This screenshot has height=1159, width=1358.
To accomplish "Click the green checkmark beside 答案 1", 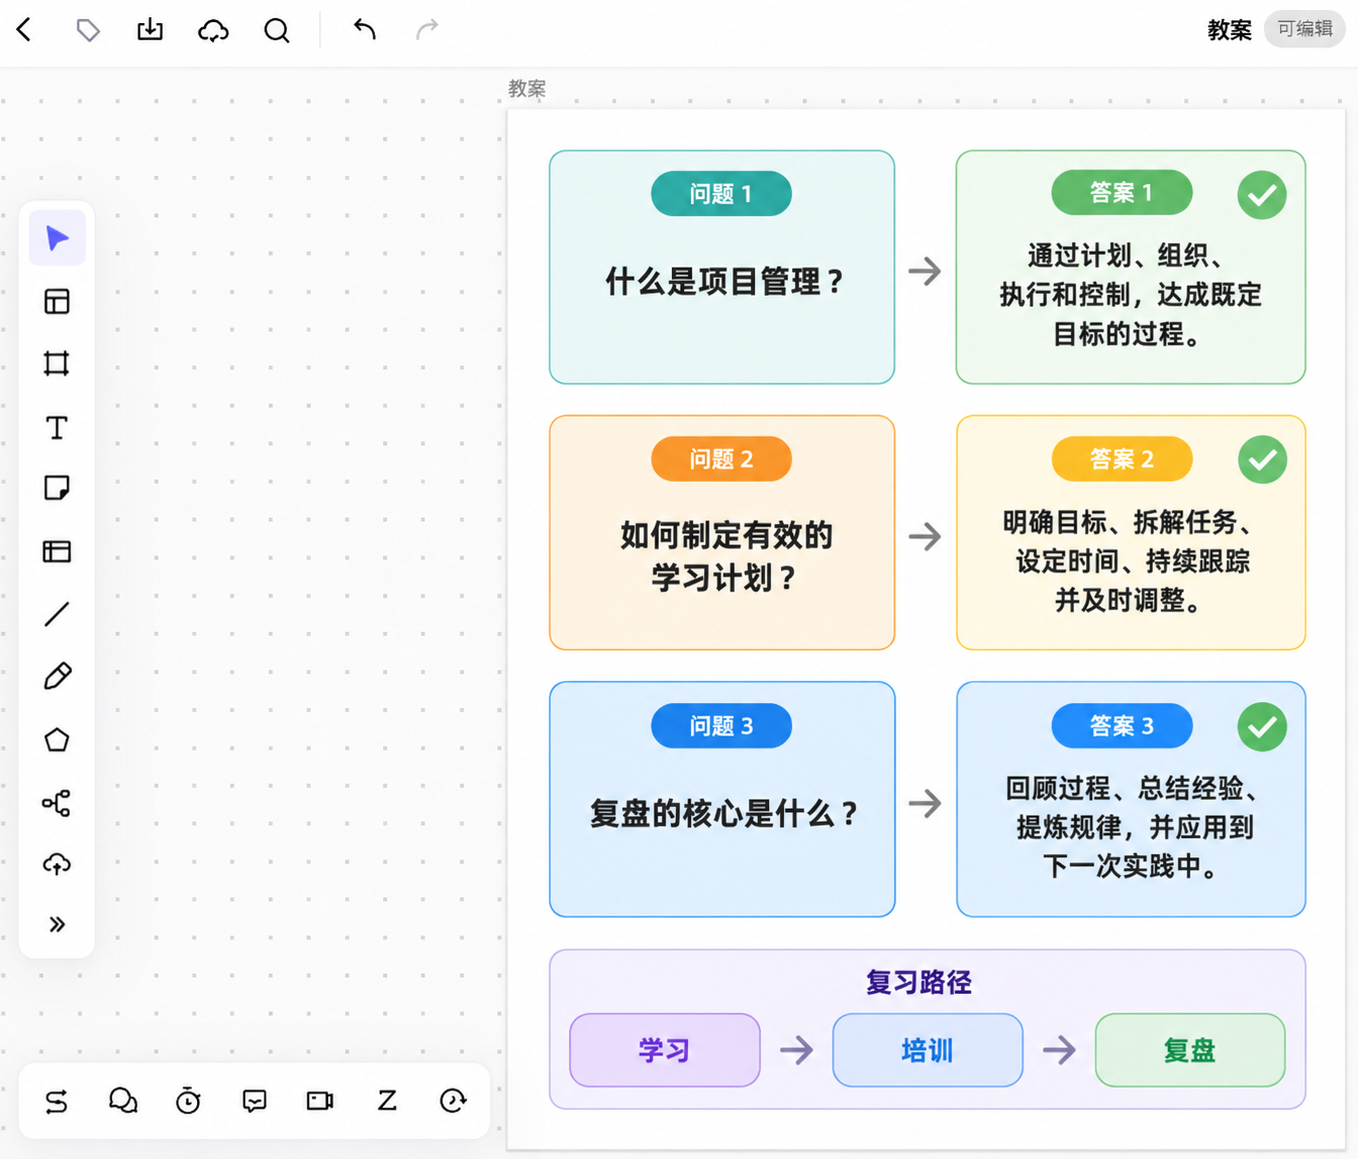I will (x=1262, y=194).
